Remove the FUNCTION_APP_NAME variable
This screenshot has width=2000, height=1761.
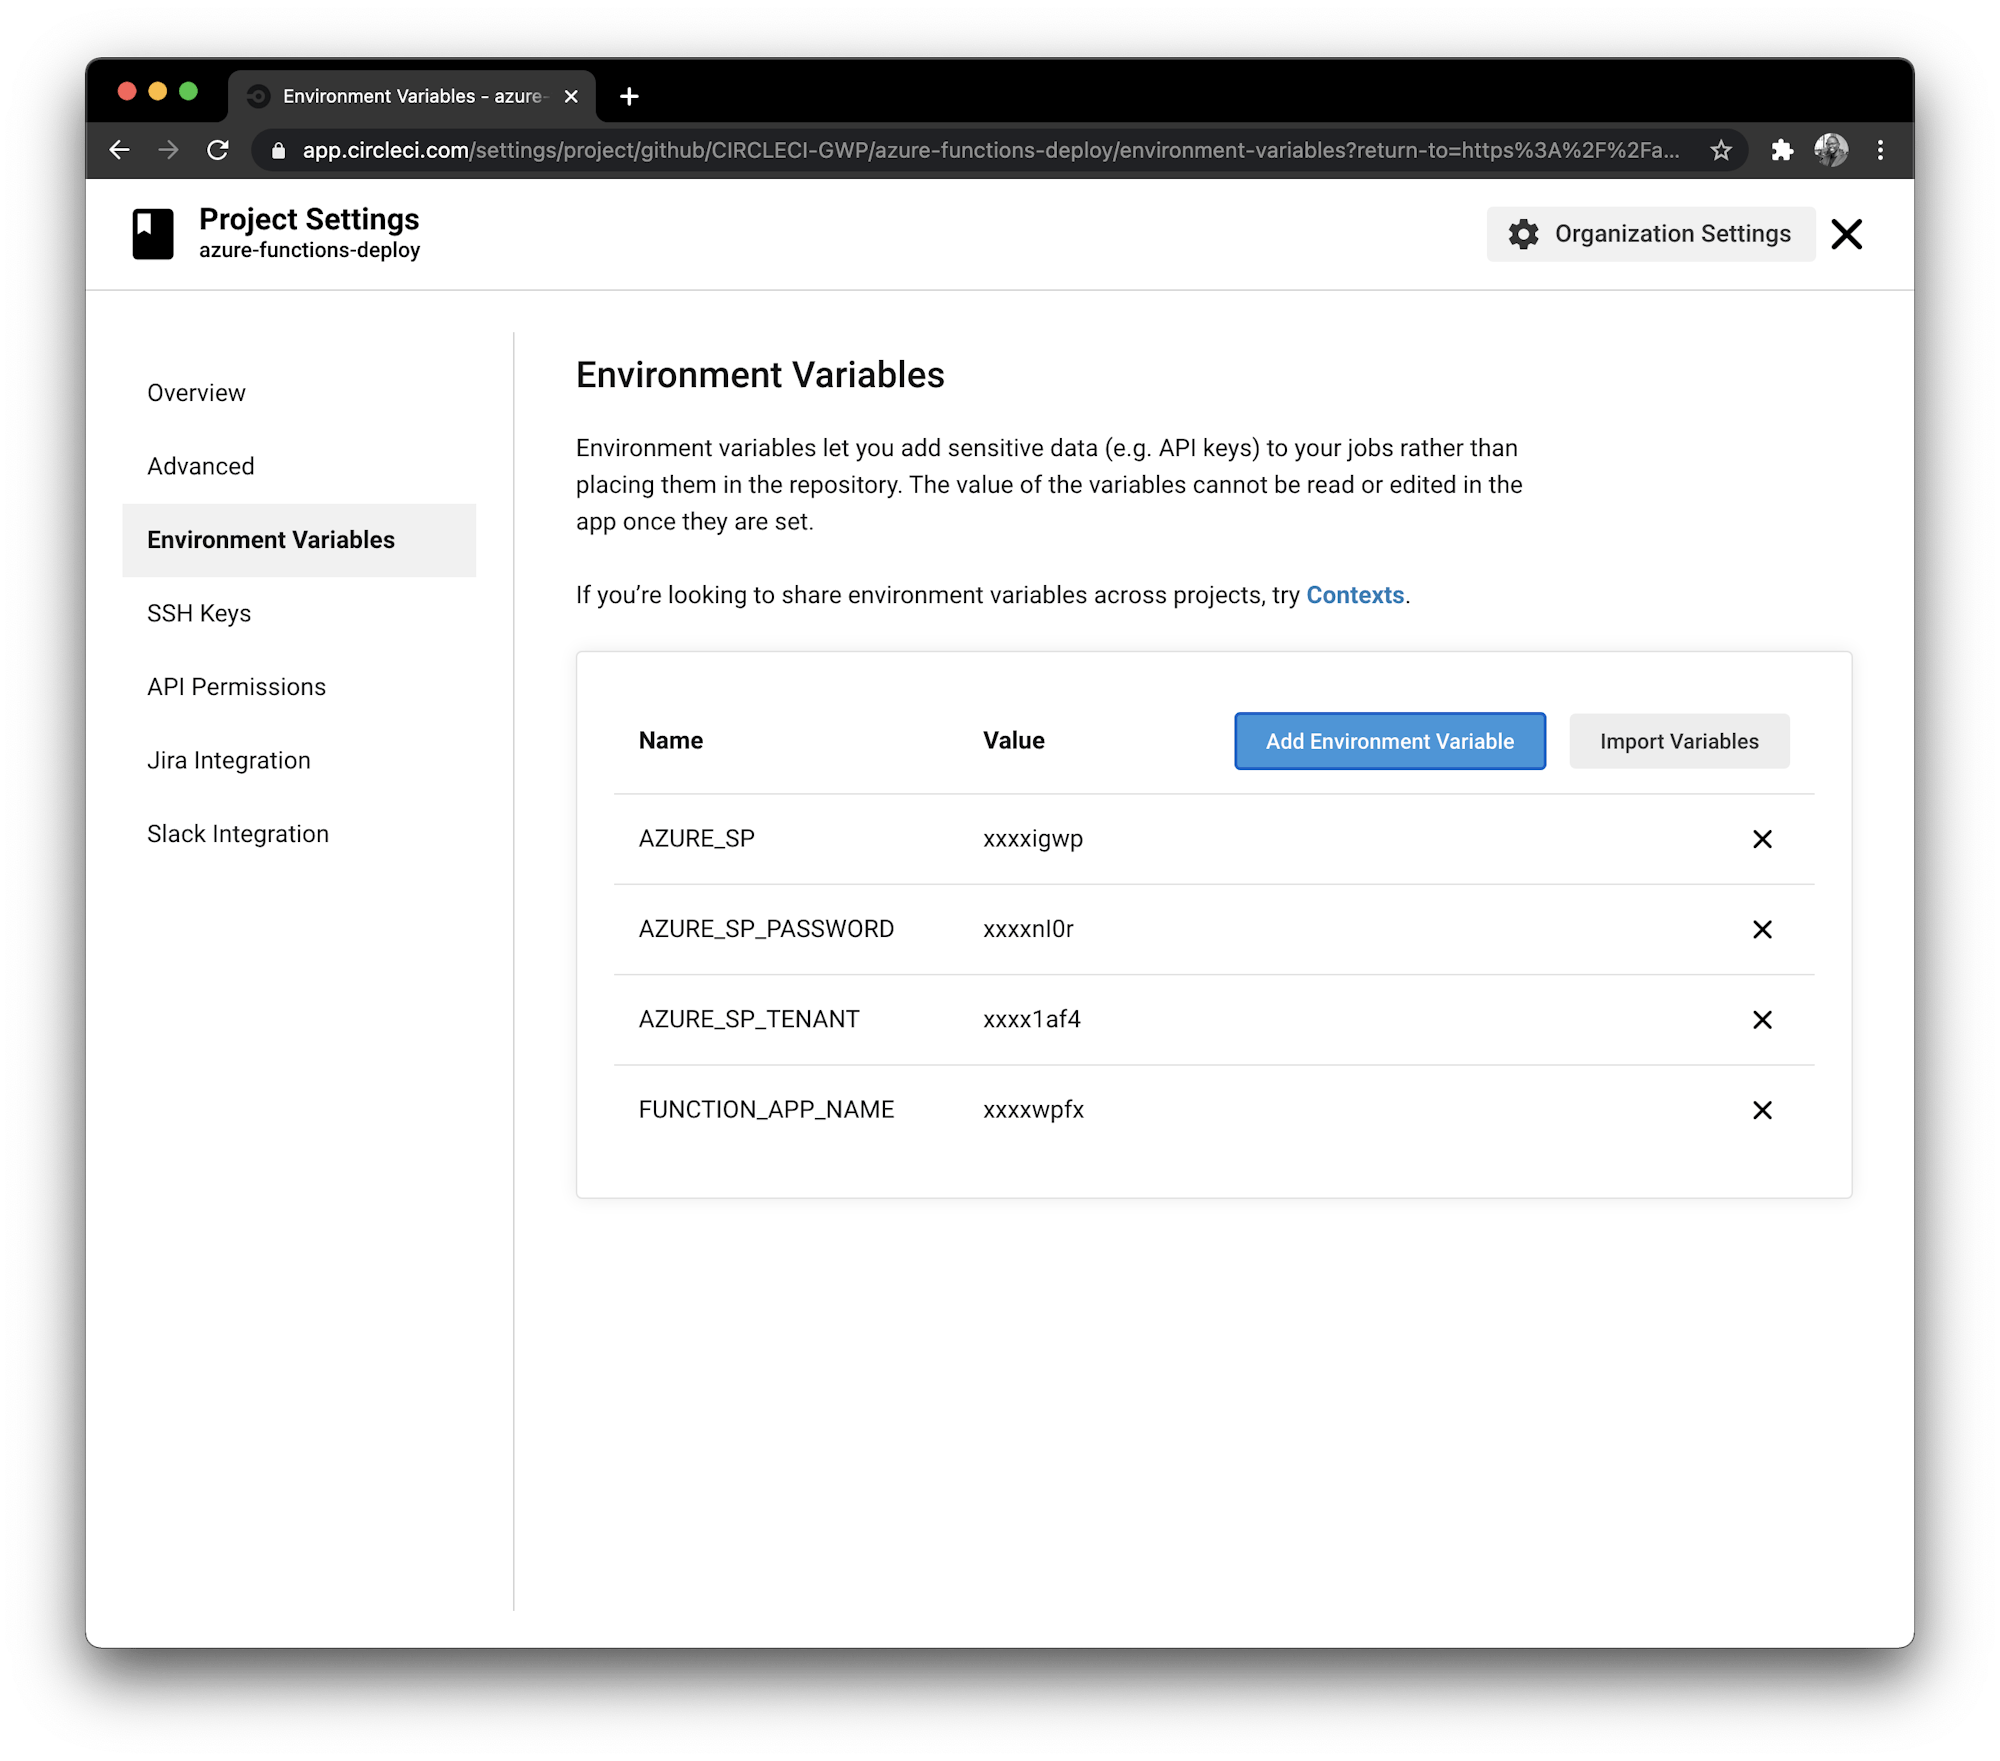tap(1762, 1110)
